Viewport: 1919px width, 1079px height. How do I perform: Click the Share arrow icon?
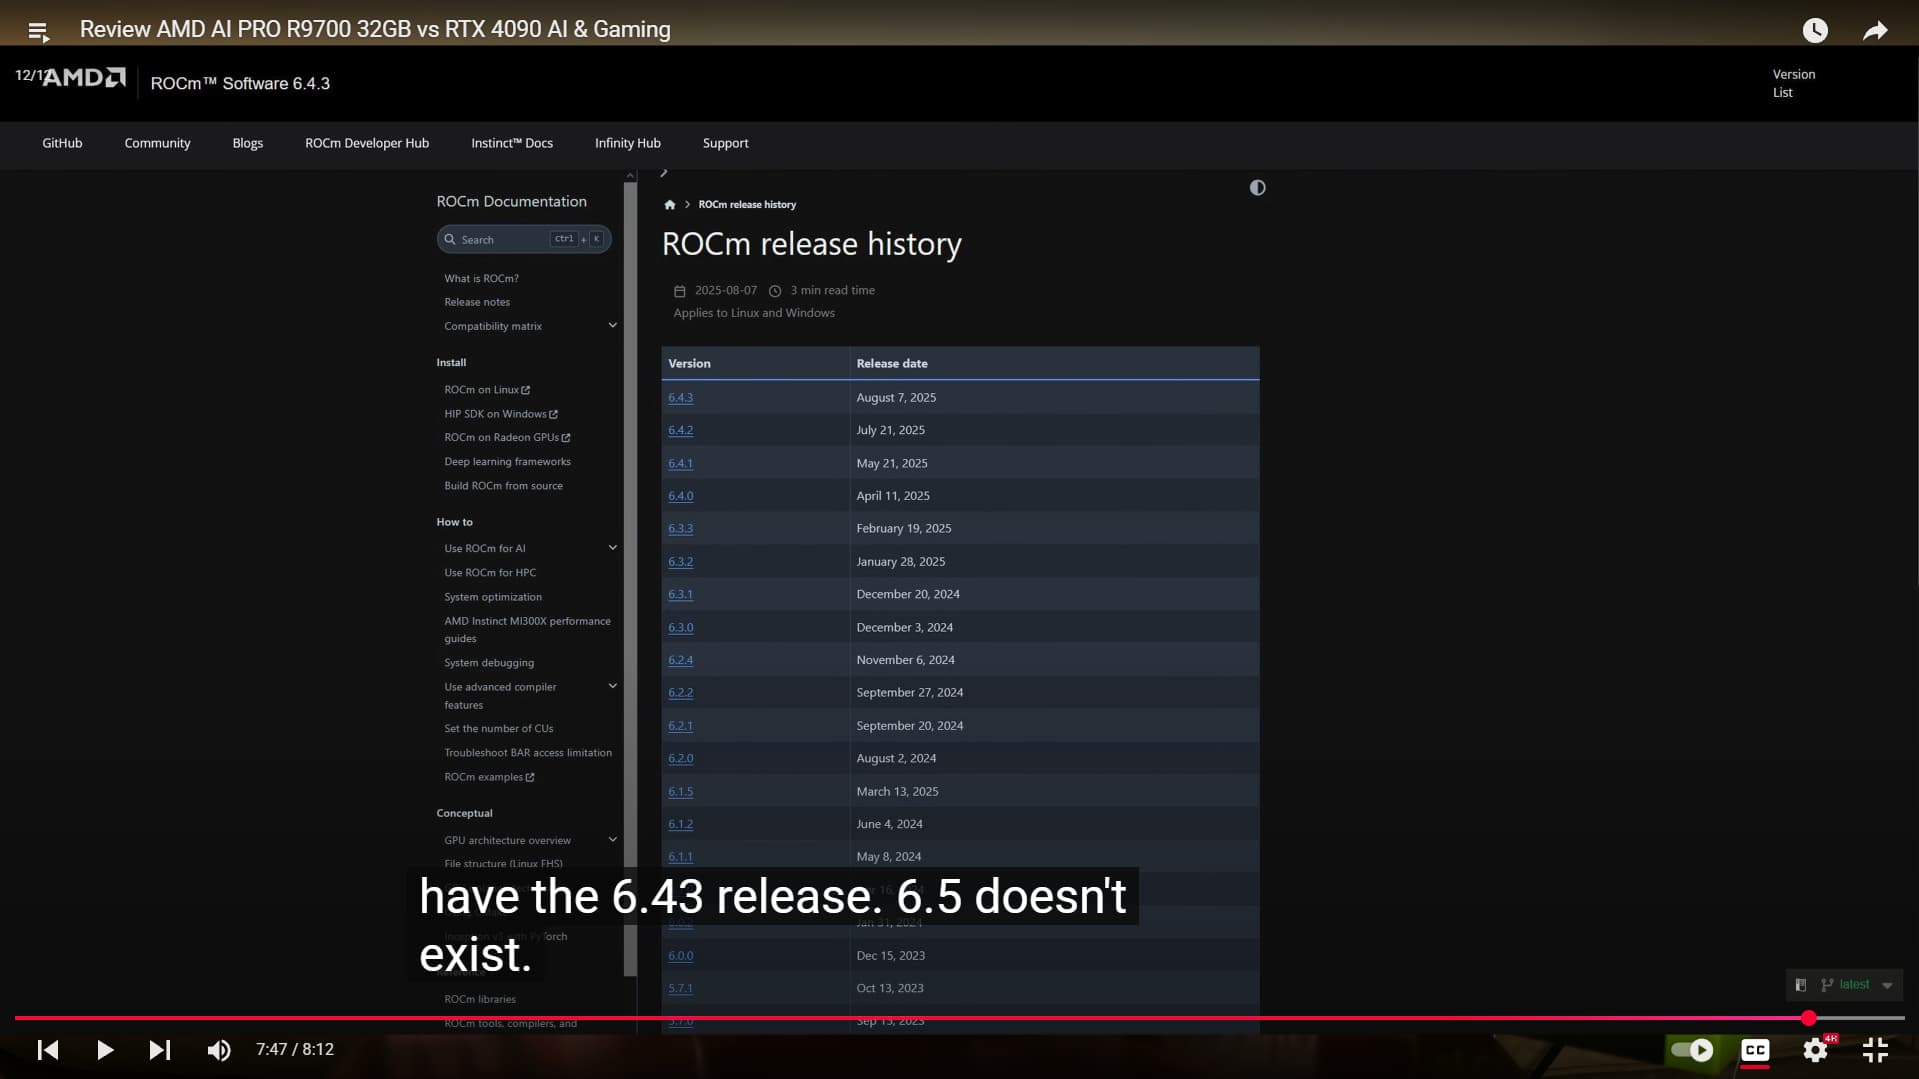1874,31
